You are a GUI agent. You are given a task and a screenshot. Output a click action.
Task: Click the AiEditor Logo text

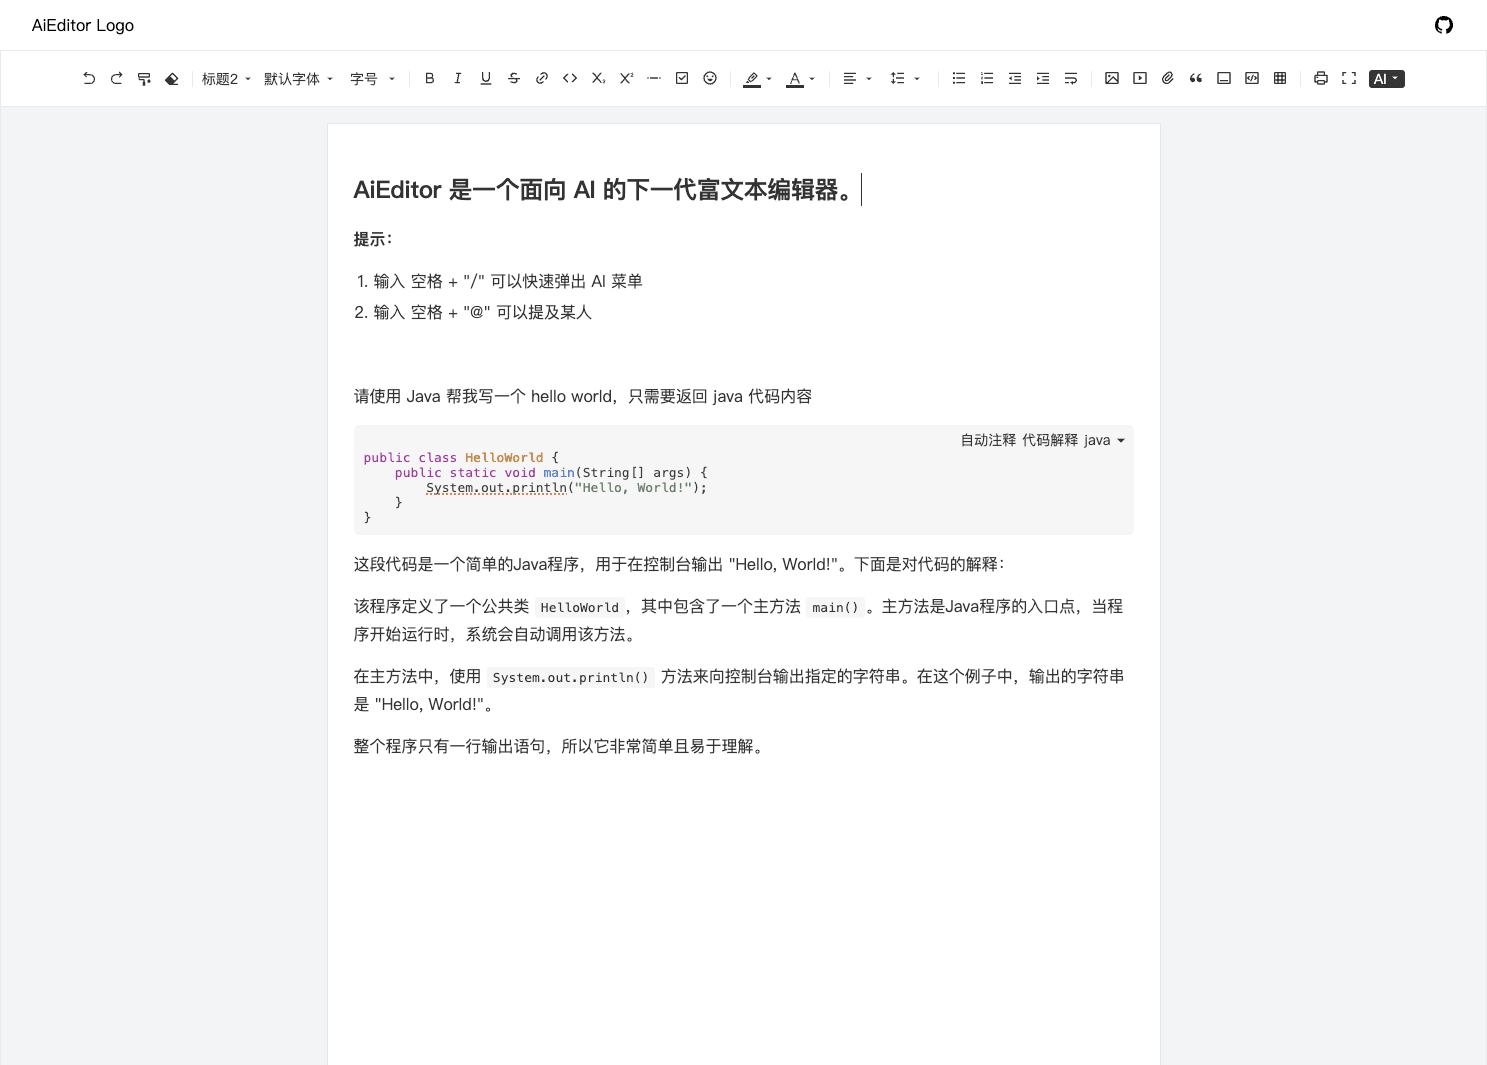pyautogui.click(x=82, y=25)
